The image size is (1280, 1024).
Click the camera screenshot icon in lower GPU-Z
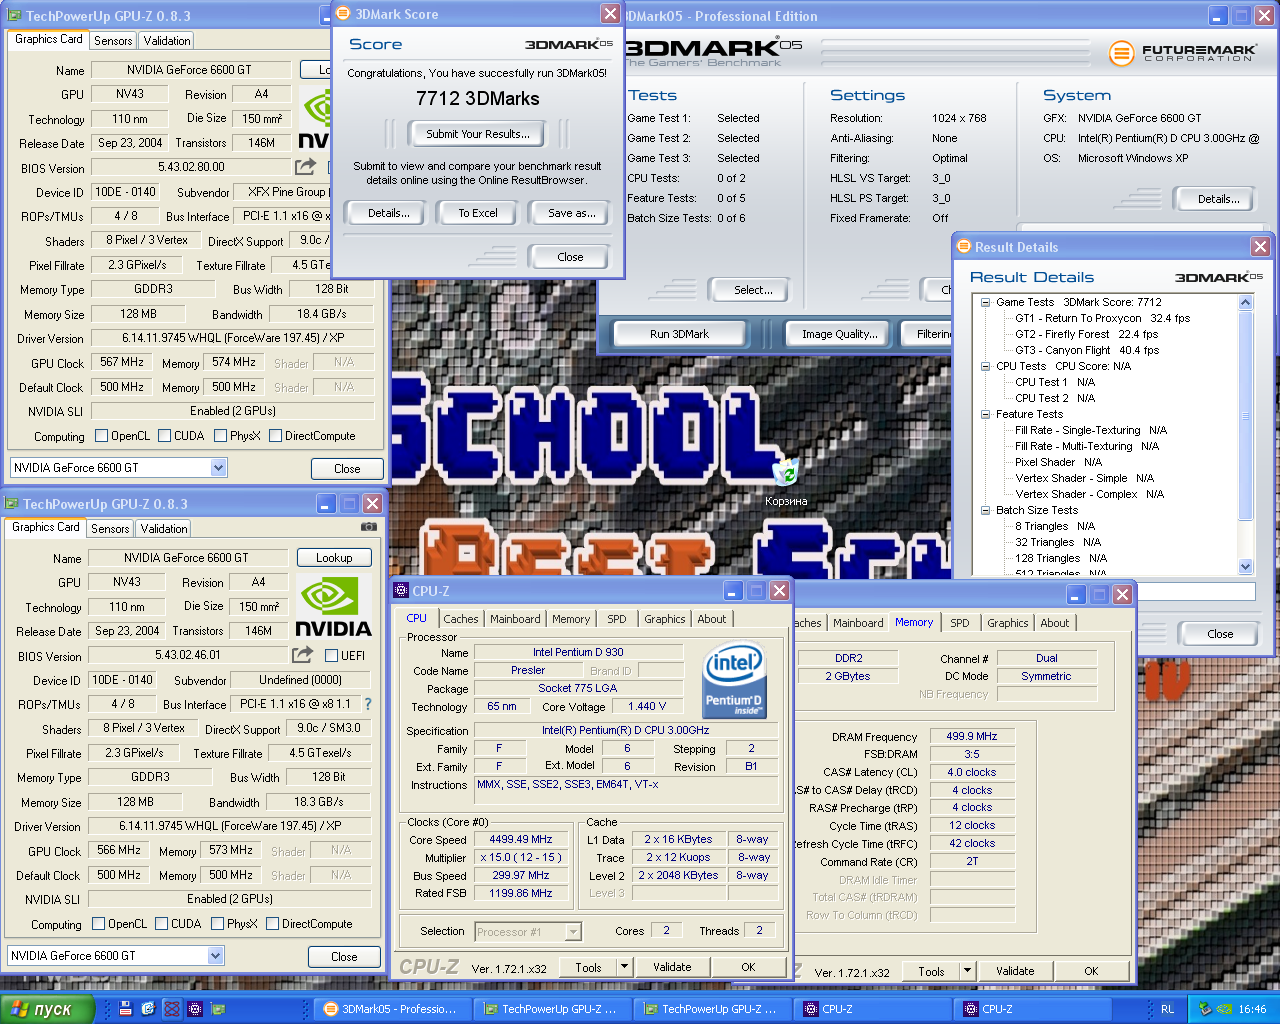369,527
